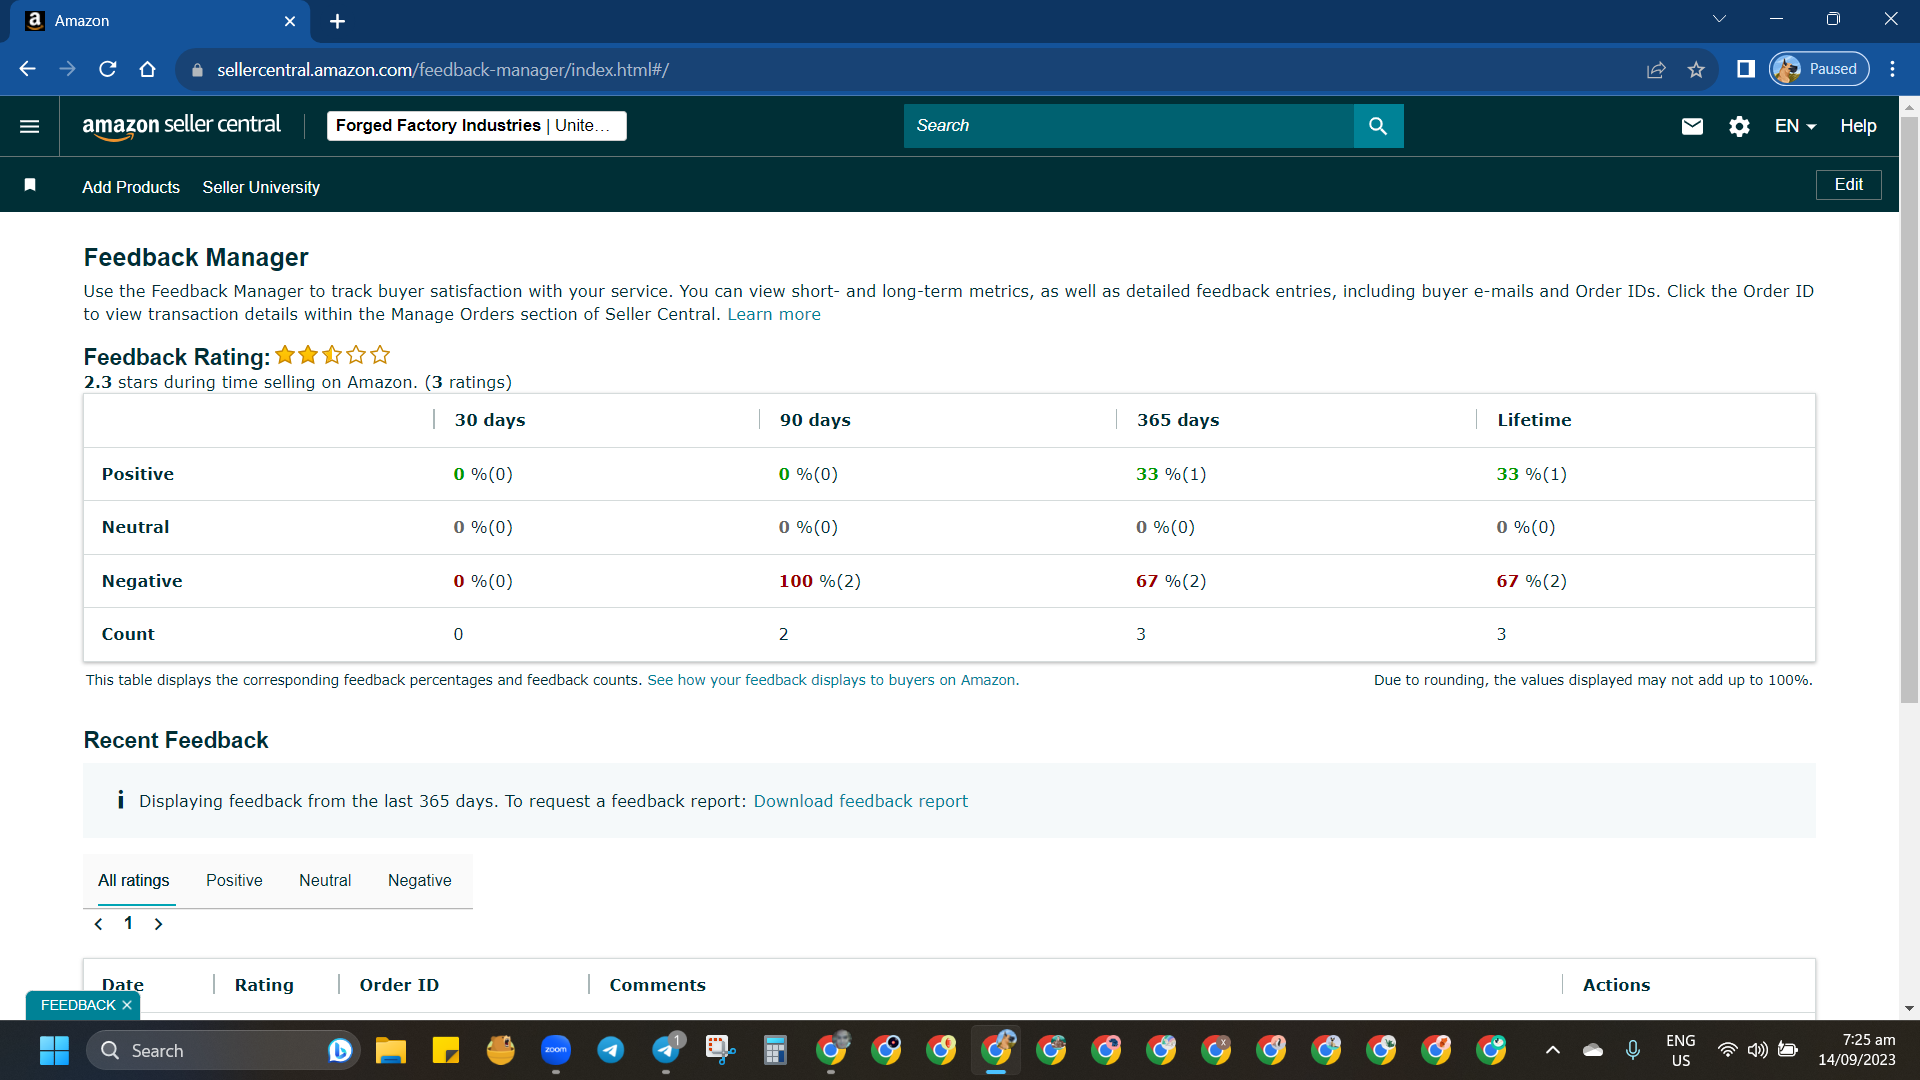Reload the page
The height and width of the screenshot is (1080, 1920).
[108, 69]
